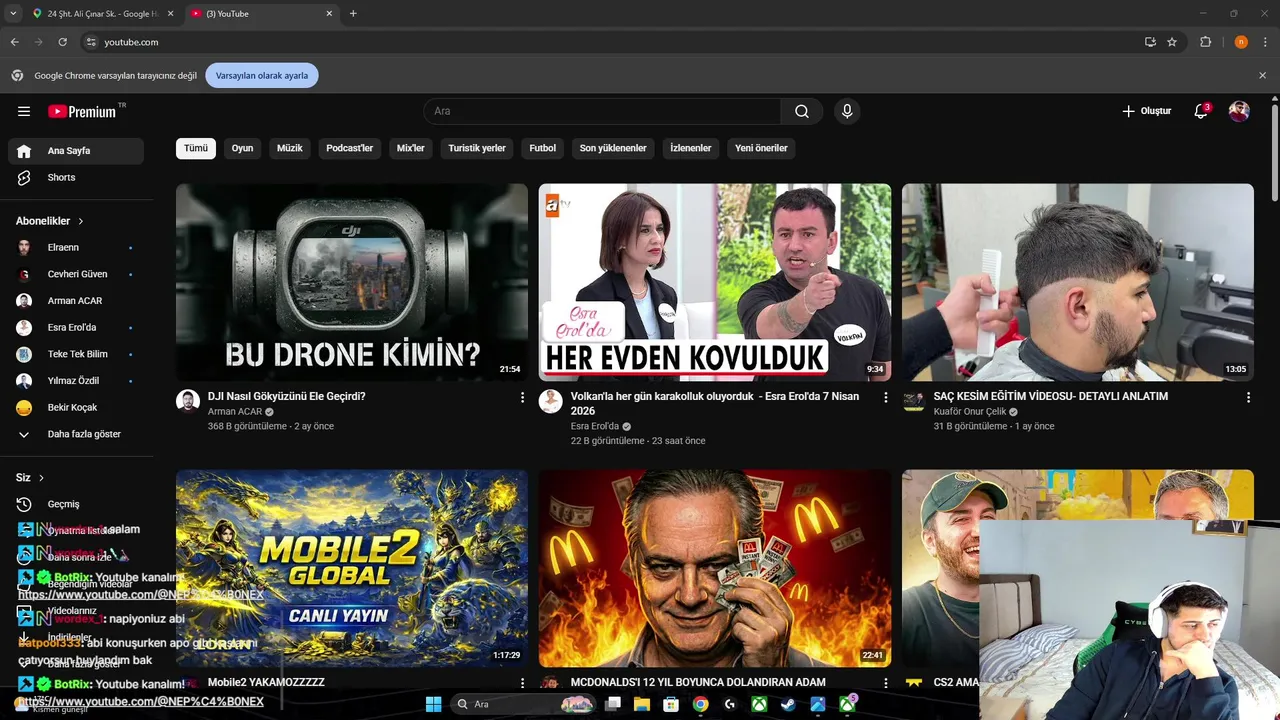Open BU DRONE KİMİN video thumbnail
Viewport: 1280px width, 720px height.
tap(352, 282)
